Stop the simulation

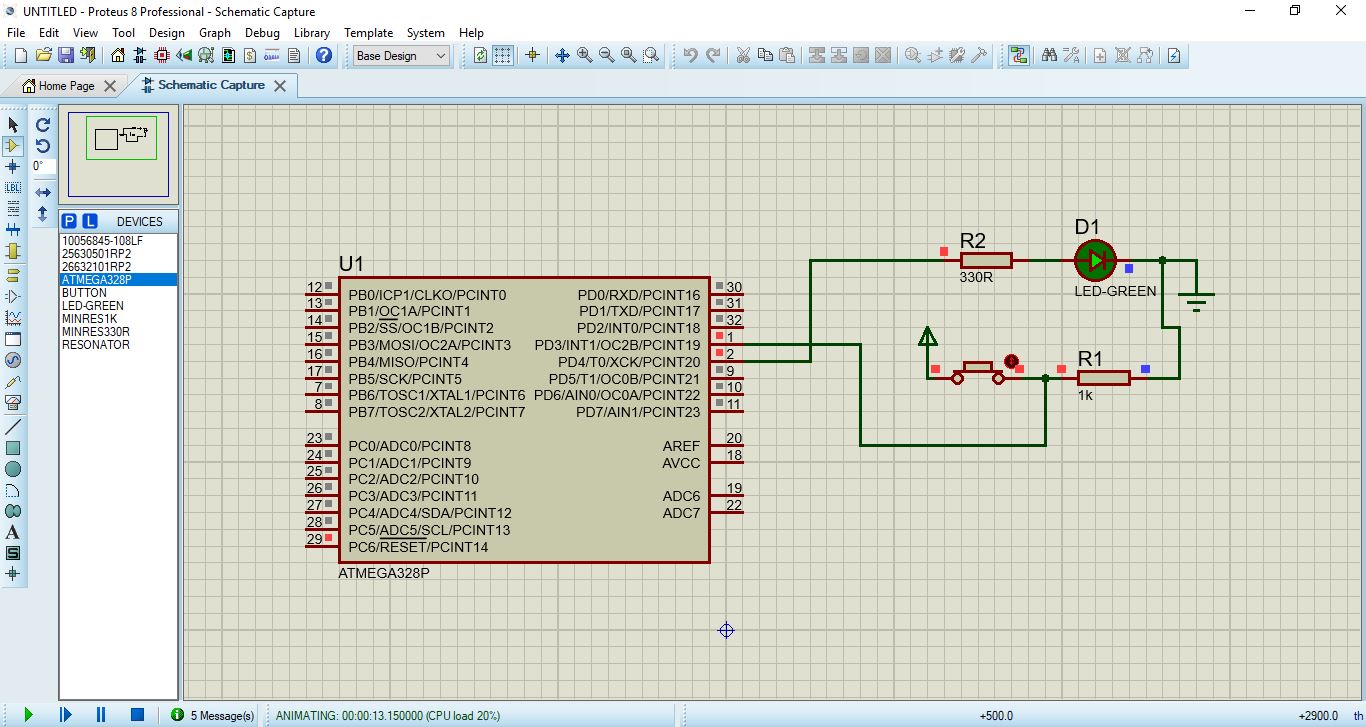(137, 714)
